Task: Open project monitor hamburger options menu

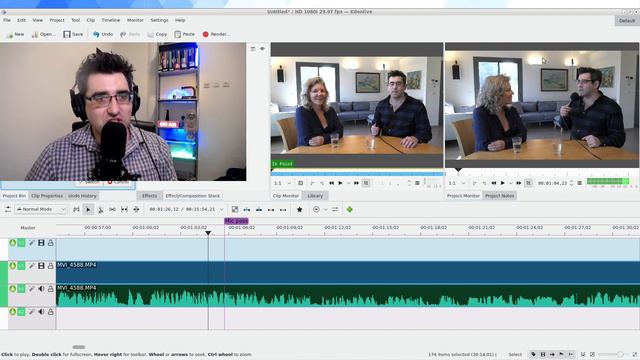Action: [580, 183]
